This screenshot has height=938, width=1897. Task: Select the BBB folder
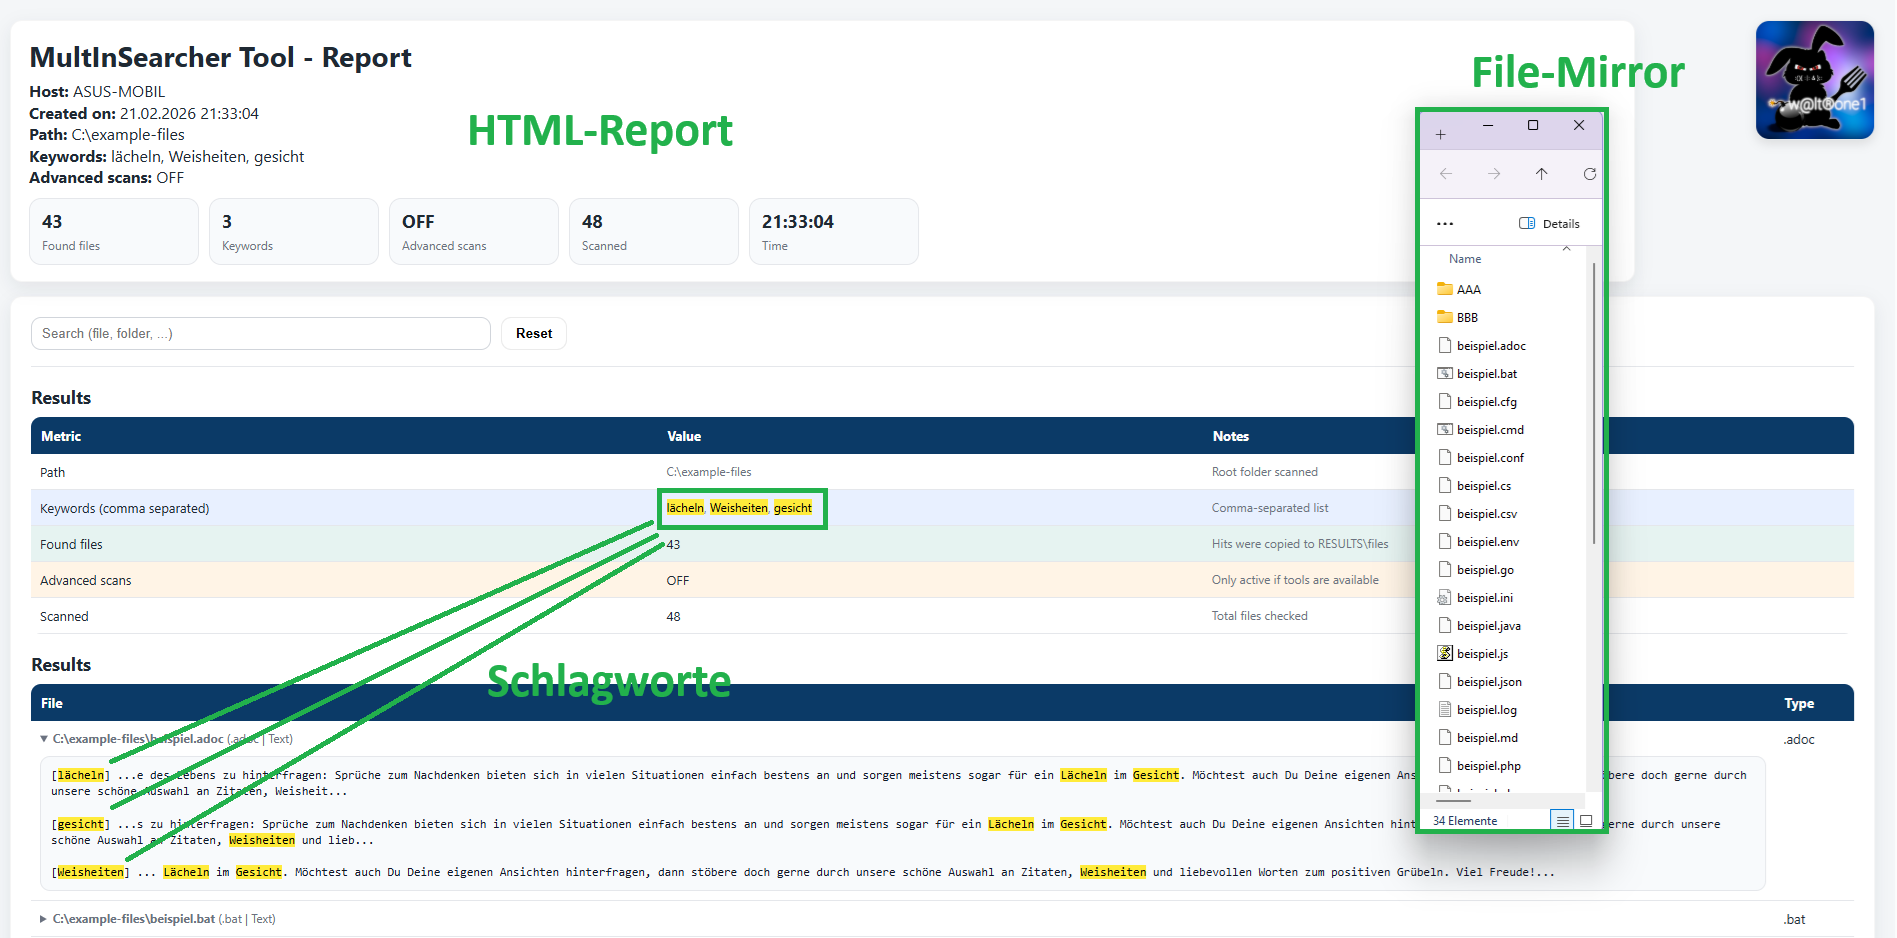click(1466, 317)
